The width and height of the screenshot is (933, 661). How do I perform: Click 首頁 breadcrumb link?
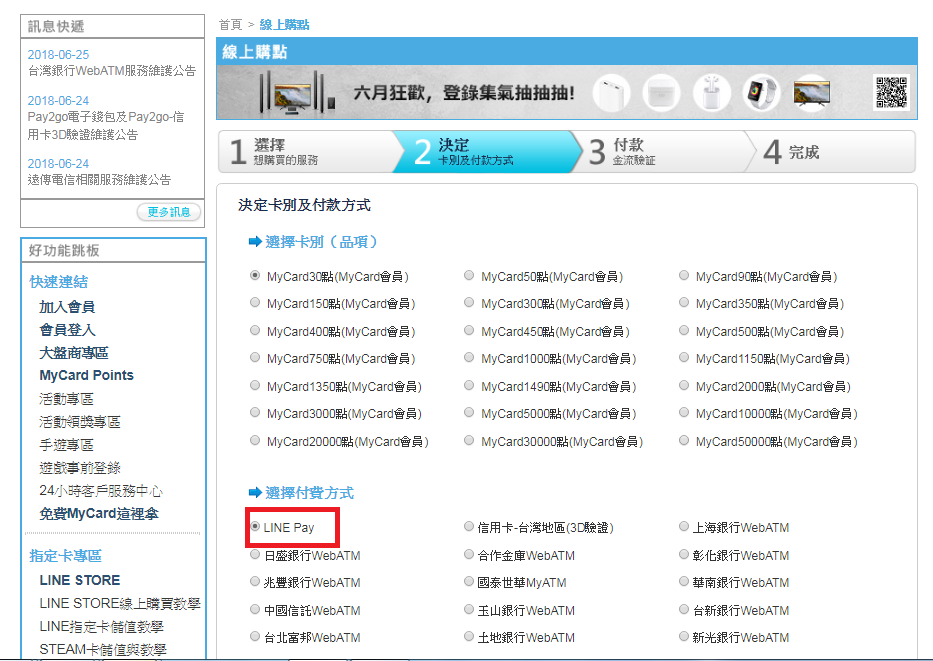[x=230, y=24]
